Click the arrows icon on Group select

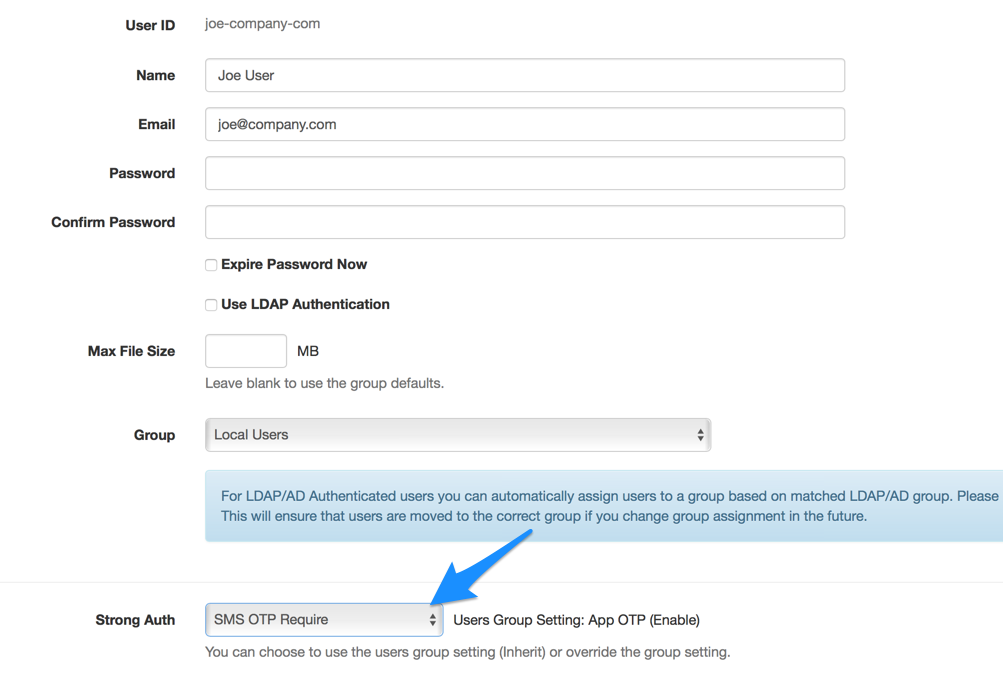pos(700,435)
